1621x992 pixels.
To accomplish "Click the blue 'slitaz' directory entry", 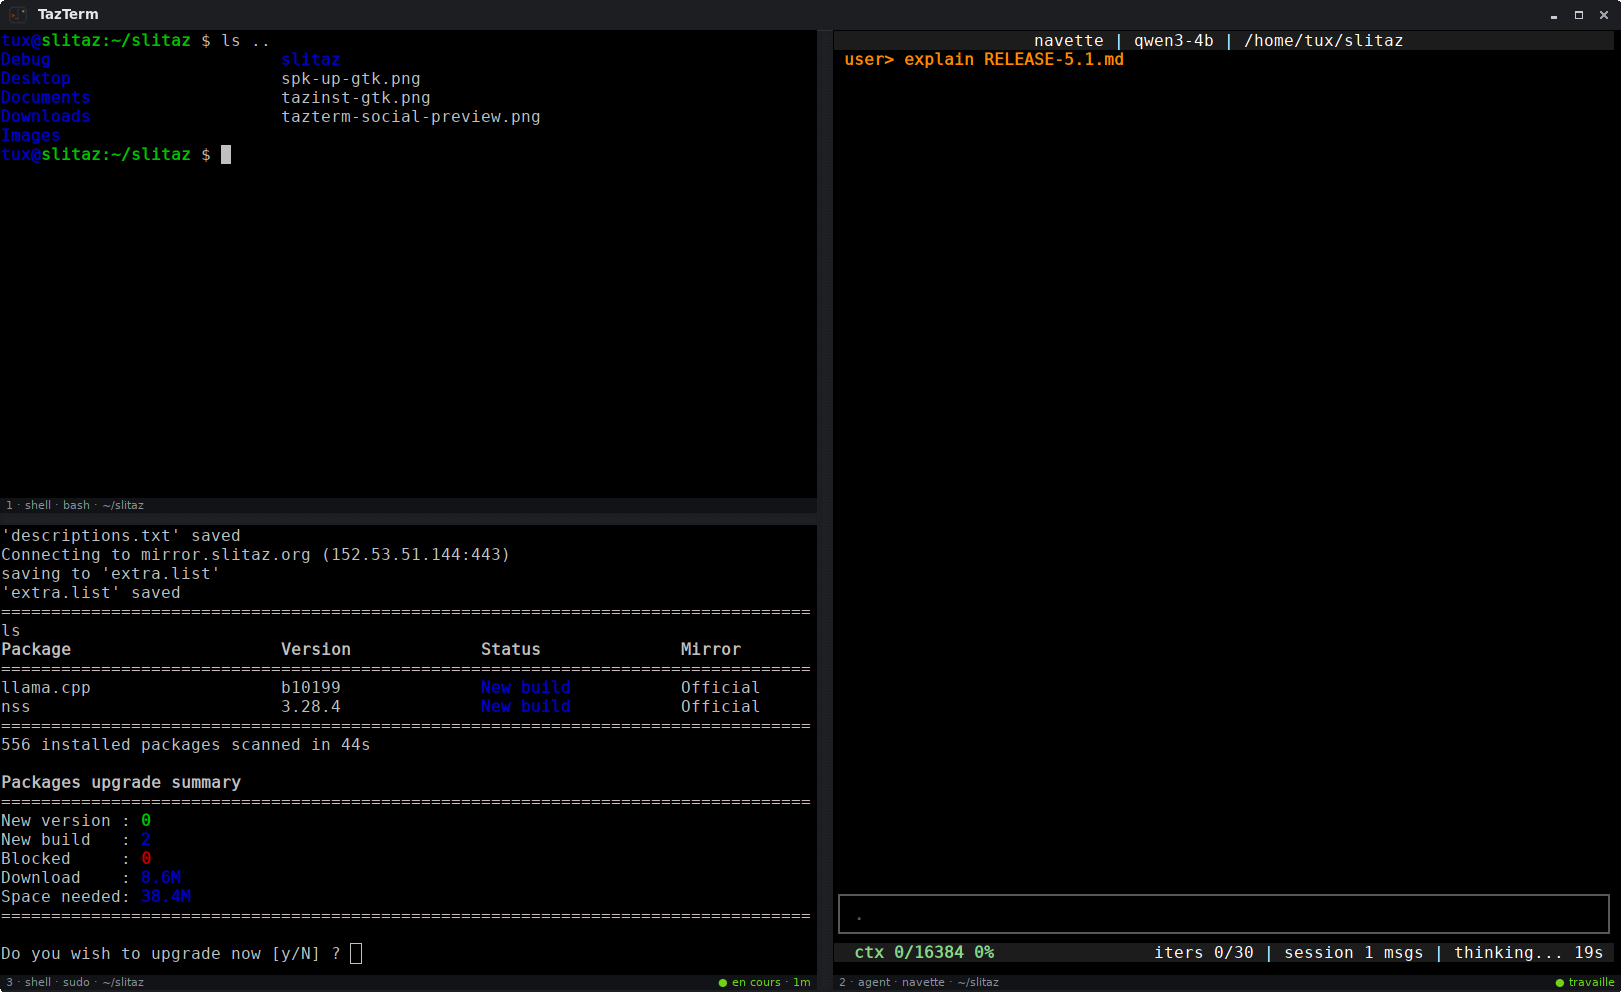I will coord(311,60).
